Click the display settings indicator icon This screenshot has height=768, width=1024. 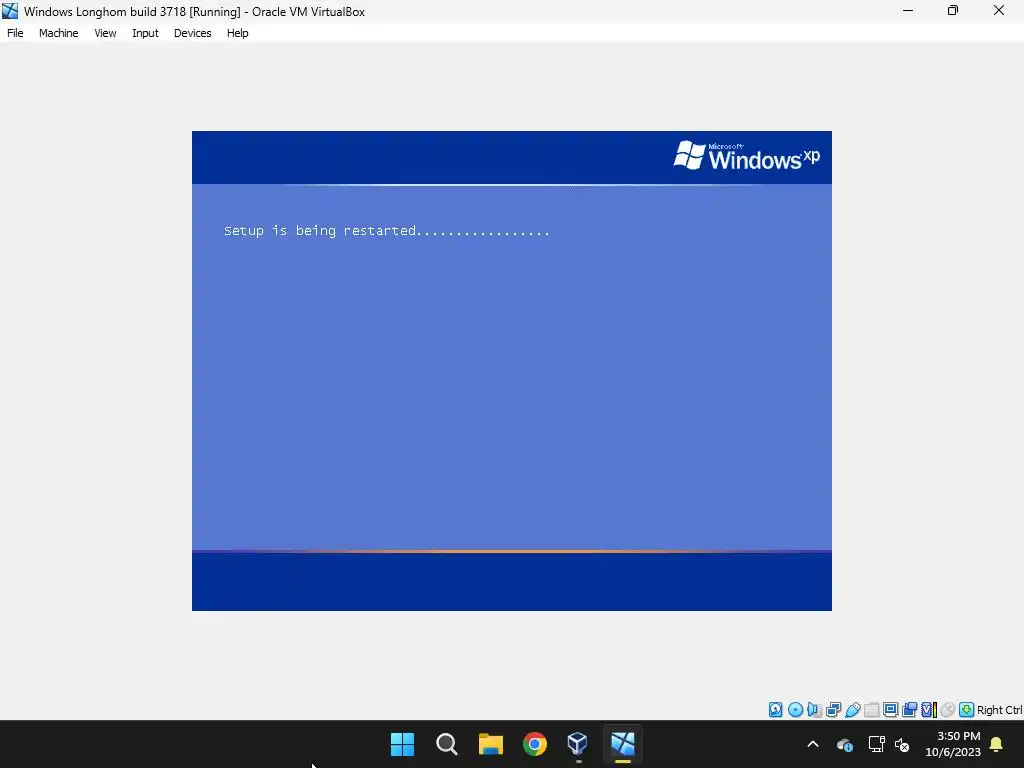point(890,709)
